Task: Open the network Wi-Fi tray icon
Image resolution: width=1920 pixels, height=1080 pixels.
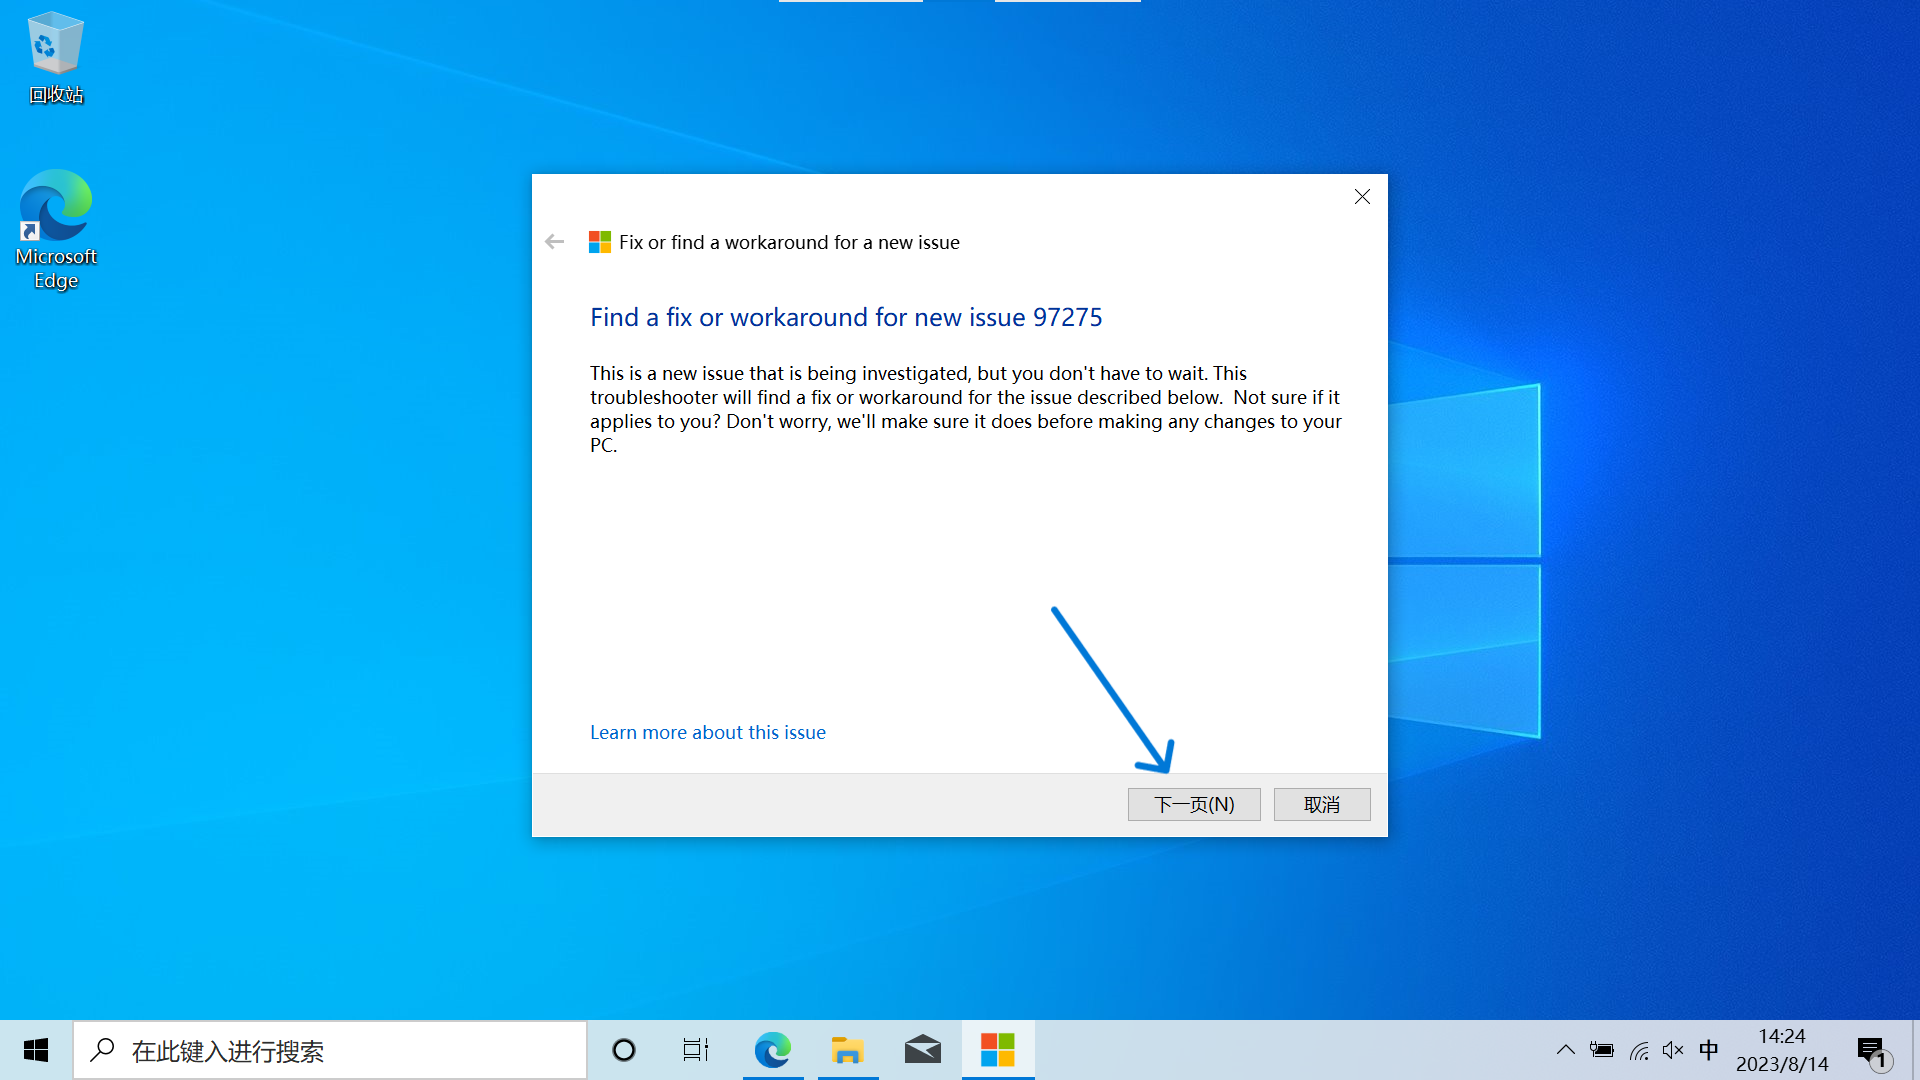Action: 1639,1050
